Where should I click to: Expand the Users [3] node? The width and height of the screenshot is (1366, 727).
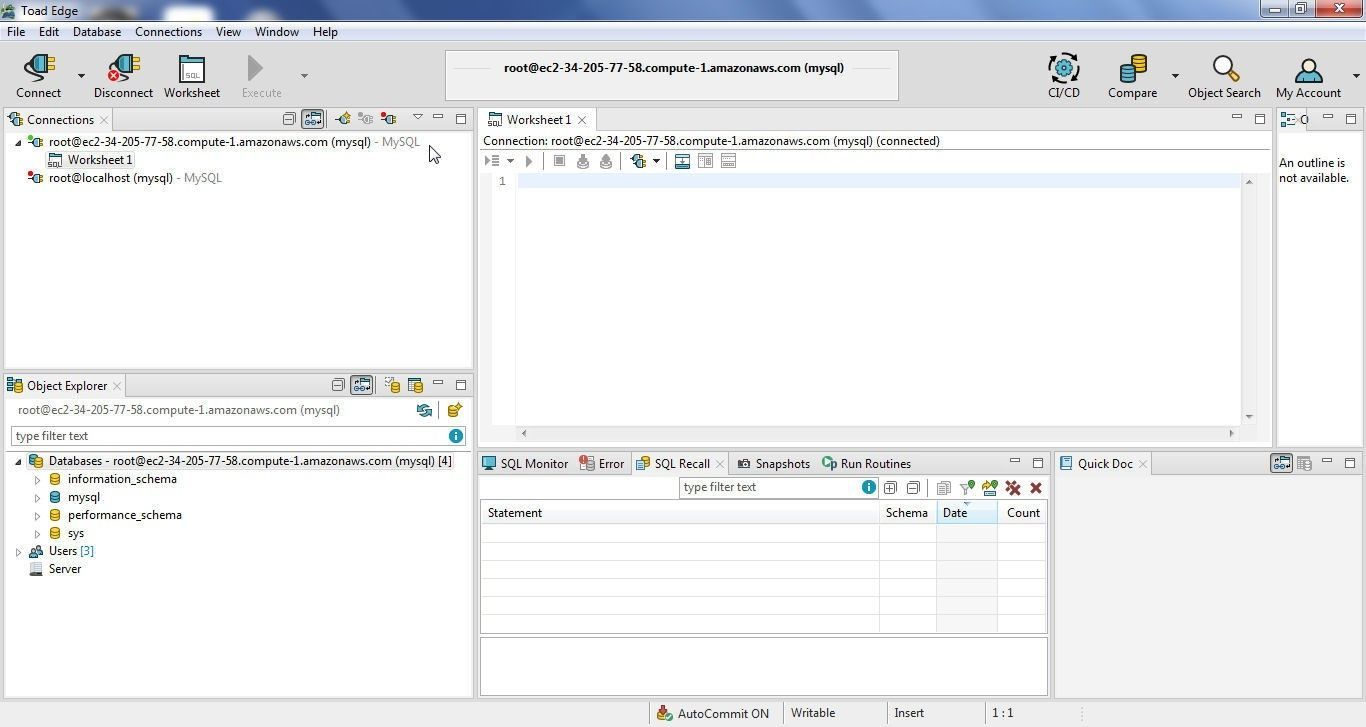(18, 552)
